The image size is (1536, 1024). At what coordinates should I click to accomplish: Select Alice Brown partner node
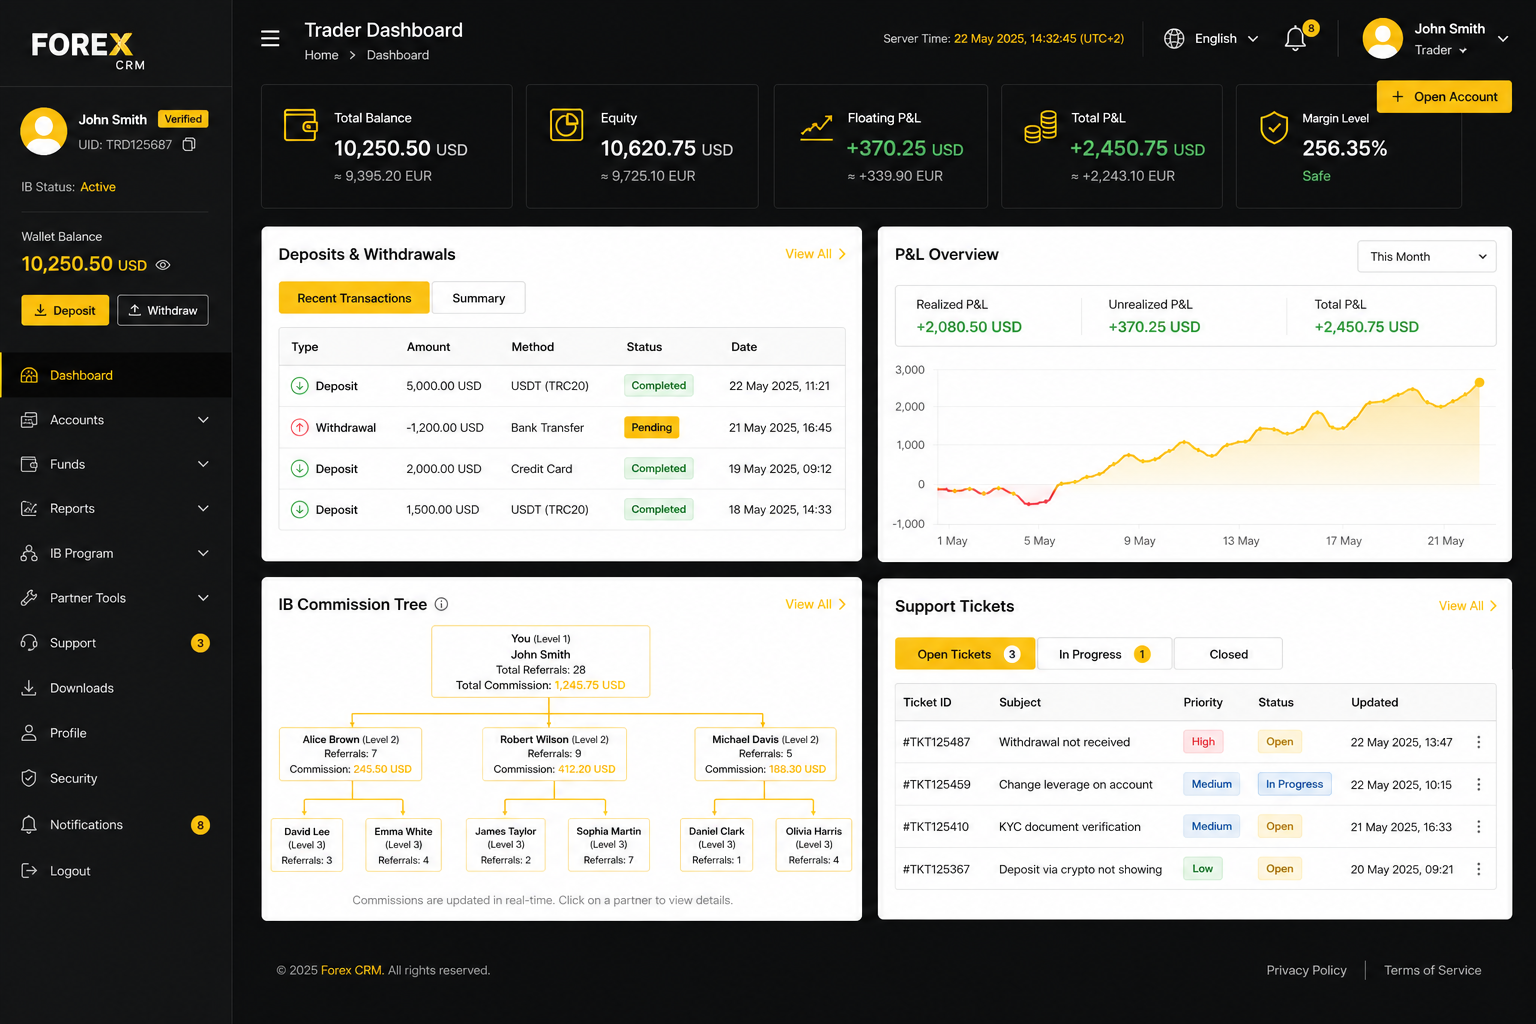click(350, 754)
